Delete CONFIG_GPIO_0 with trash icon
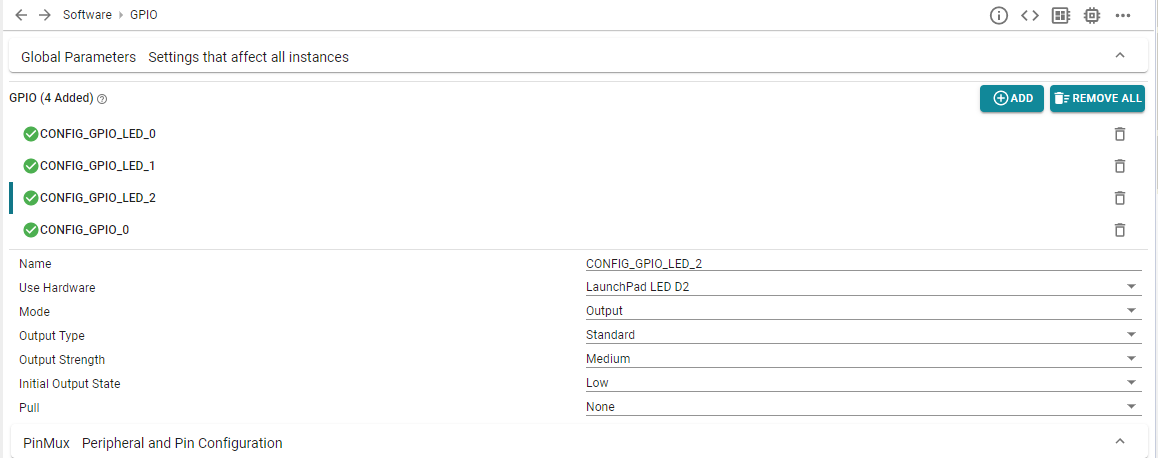Image resolution: width=1158 pixels, height=458 pixels. [1120, 230]
